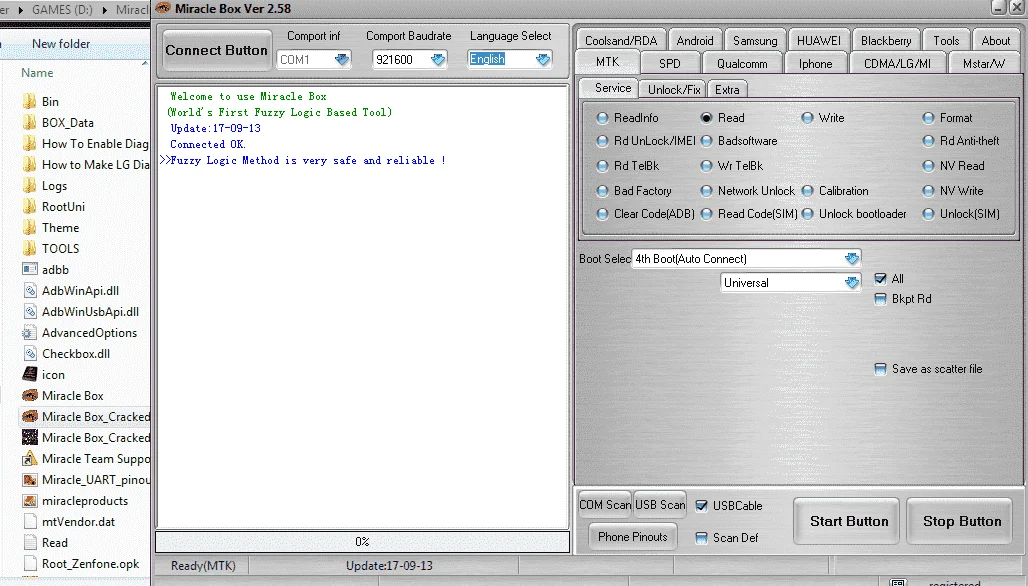
Task: Enable the Bkpt Rd checkbox
Action: [880, 299]
